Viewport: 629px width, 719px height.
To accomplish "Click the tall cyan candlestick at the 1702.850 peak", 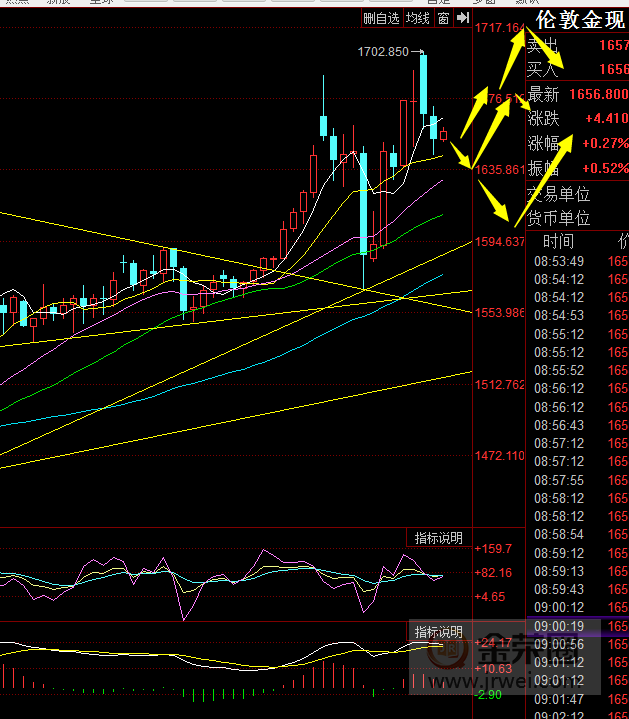I will pos(423,84).
